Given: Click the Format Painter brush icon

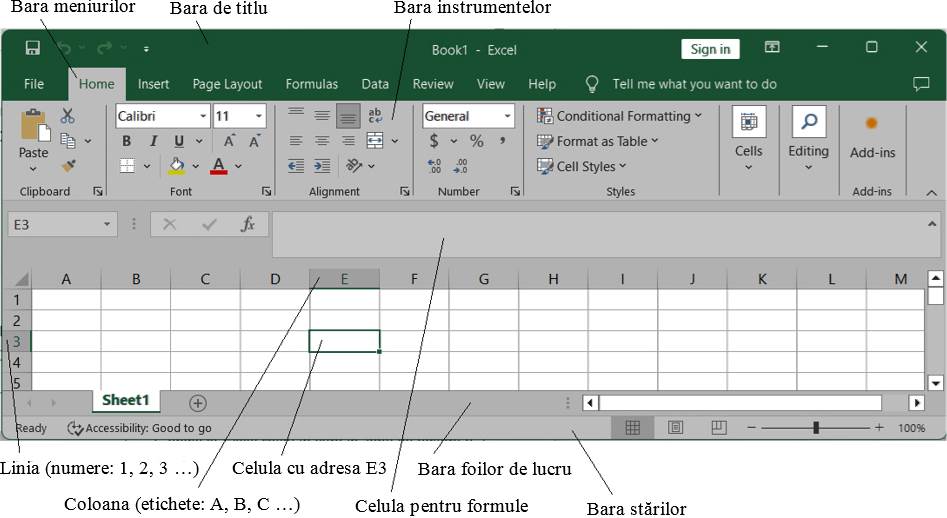Looking at the screenshot, I should 68,165.
